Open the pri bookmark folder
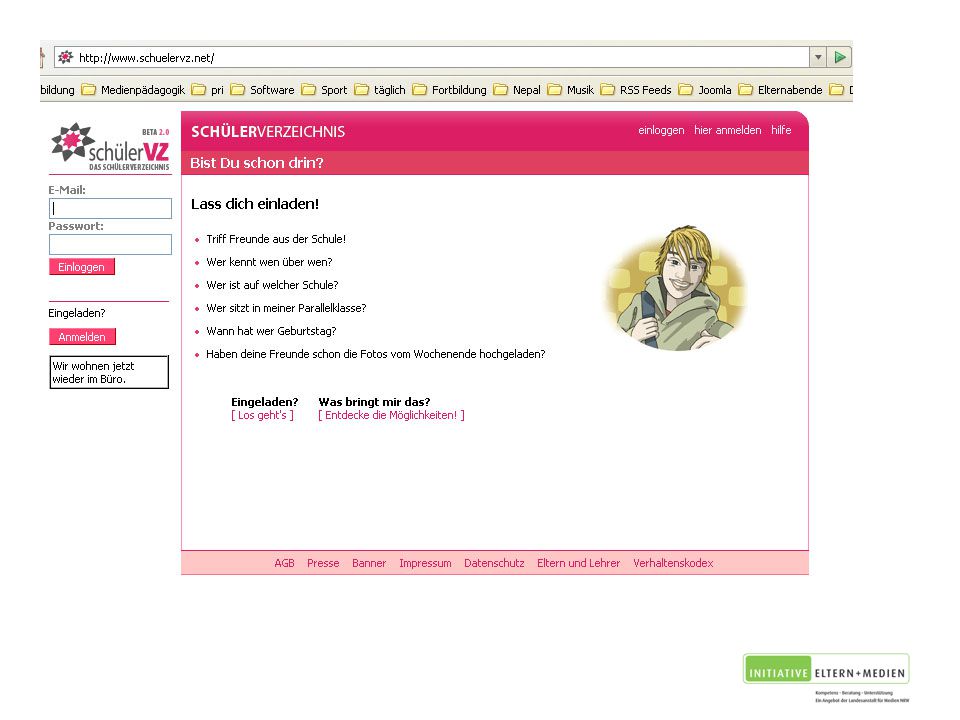The height and width of the screenshot is (720, 960). pyautogui.click(x=207, y=90)
